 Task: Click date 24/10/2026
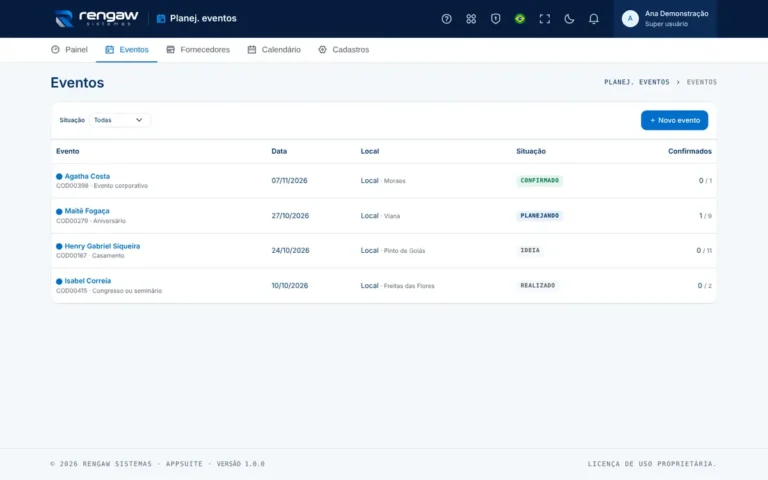tap(290, 250)
